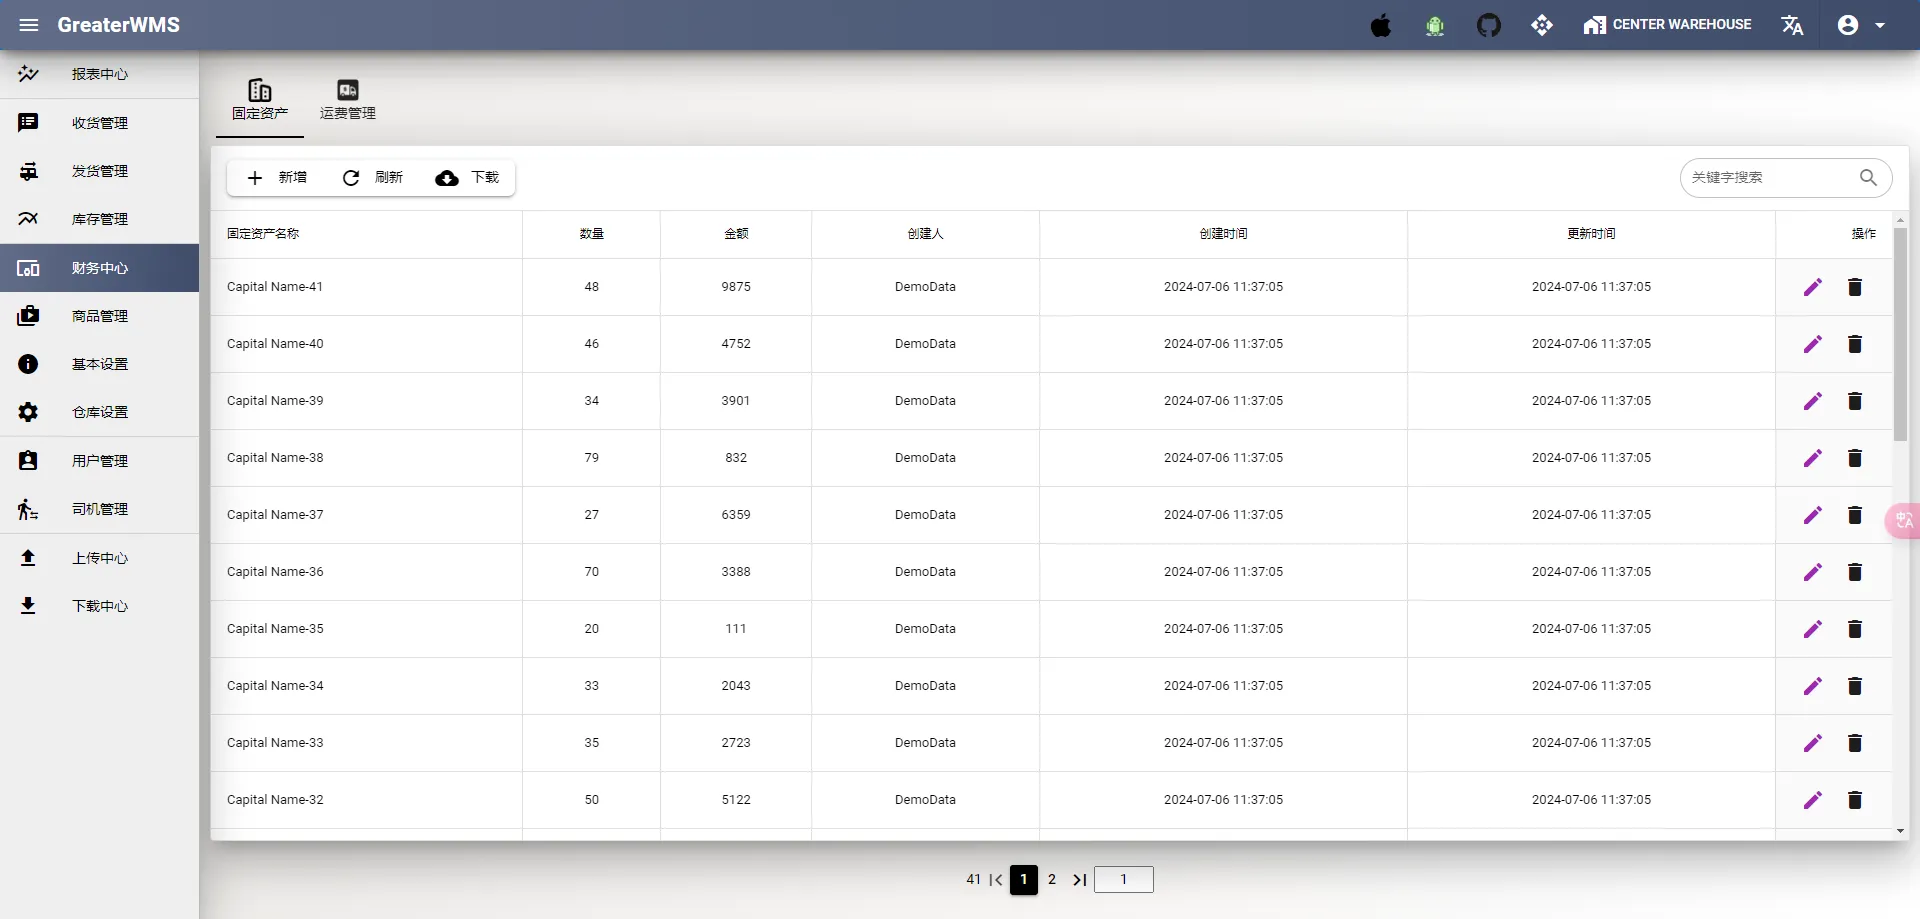Open 下载中心 in sidebar
This screenshot has height=919, width=1920.
coord(99,606)
